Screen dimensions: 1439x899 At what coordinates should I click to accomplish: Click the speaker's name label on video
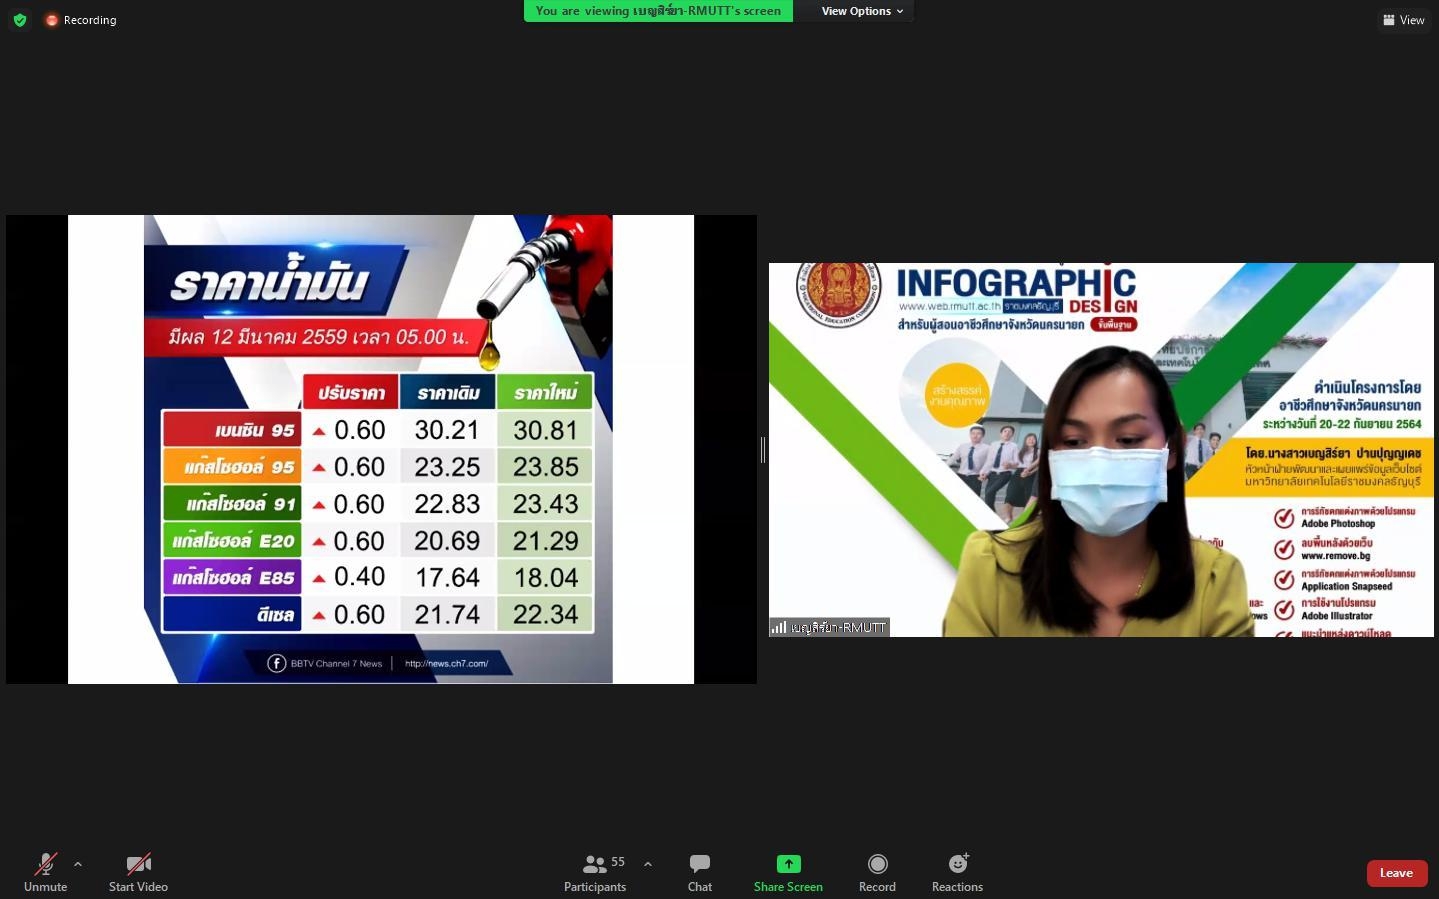829,627
